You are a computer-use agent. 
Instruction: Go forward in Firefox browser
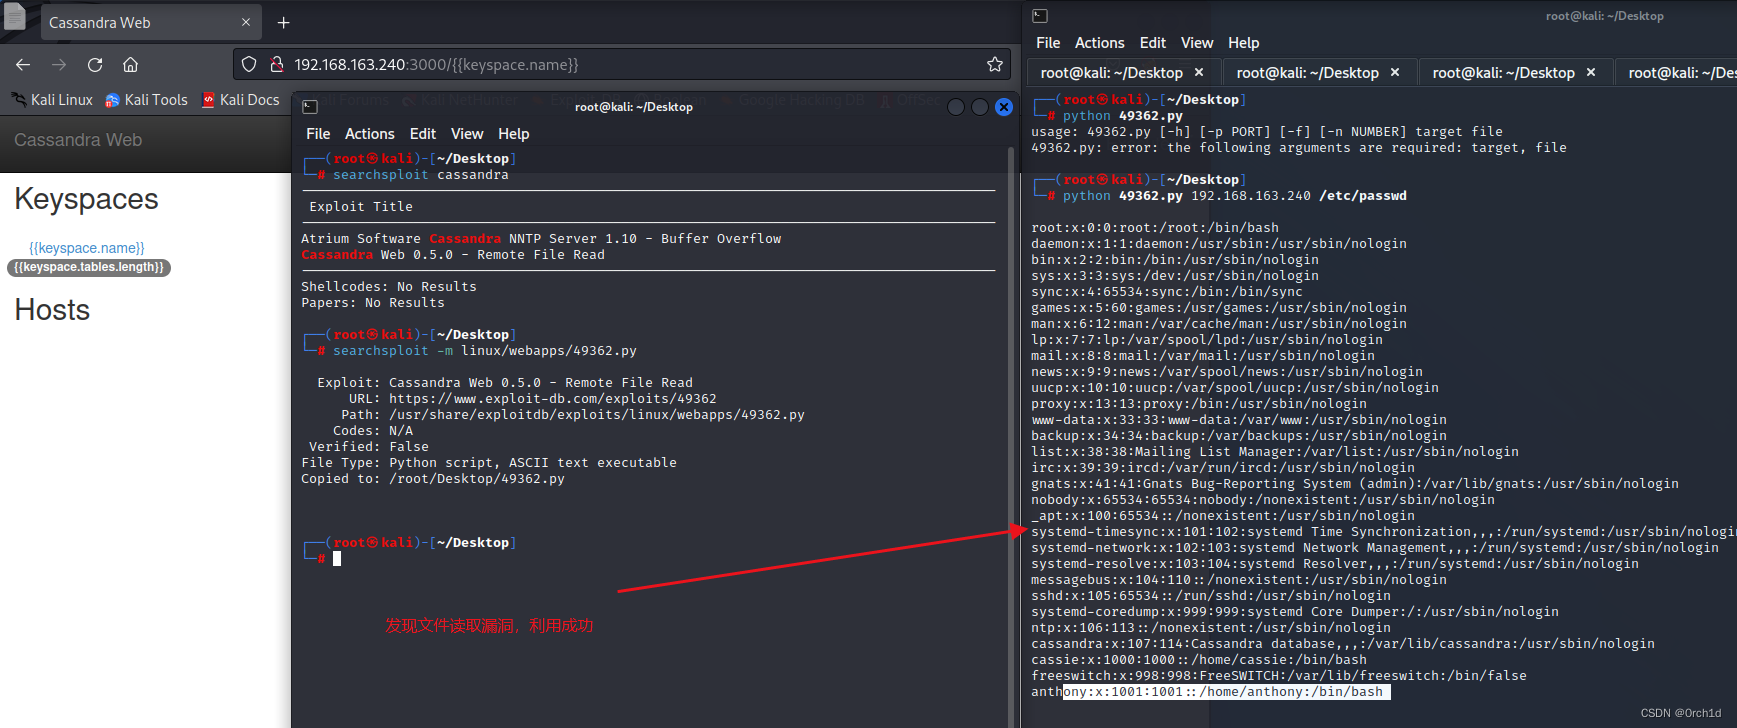coord(59,65)
